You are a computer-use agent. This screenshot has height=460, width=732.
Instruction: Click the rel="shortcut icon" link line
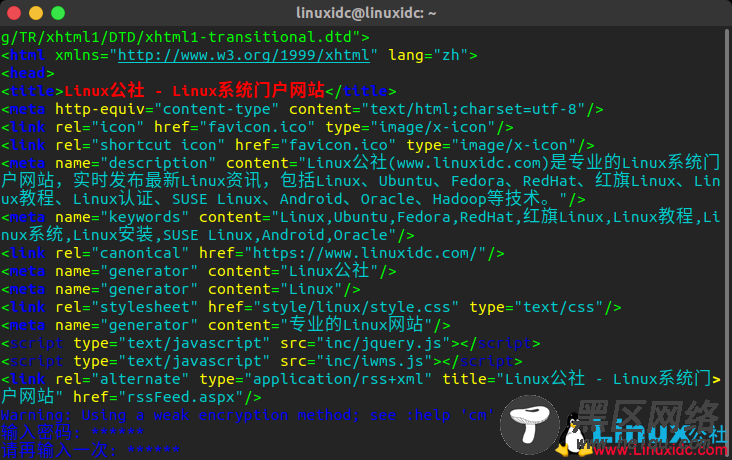point(297,145)
